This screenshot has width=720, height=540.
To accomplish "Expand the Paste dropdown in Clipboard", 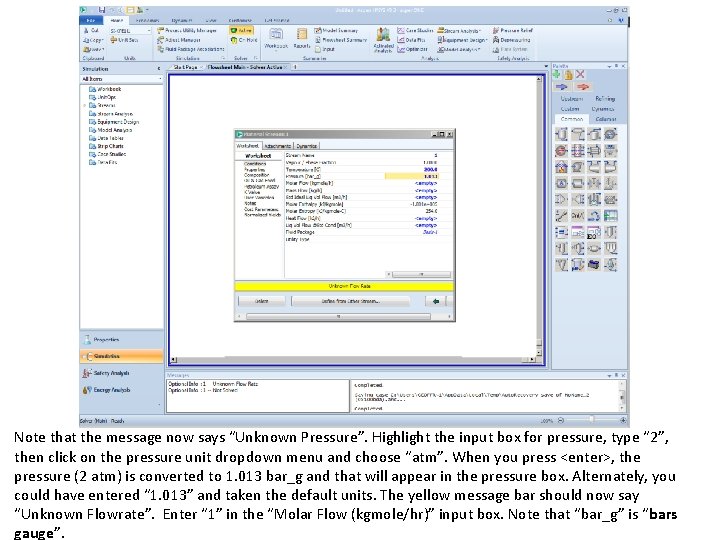I will click(x=94, y=49).
